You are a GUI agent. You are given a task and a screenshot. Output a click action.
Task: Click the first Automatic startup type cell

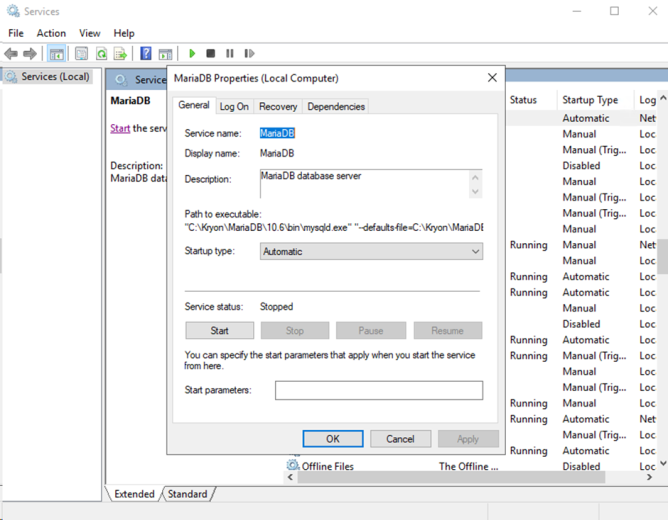pyautogui.click(x=586, y=118)
